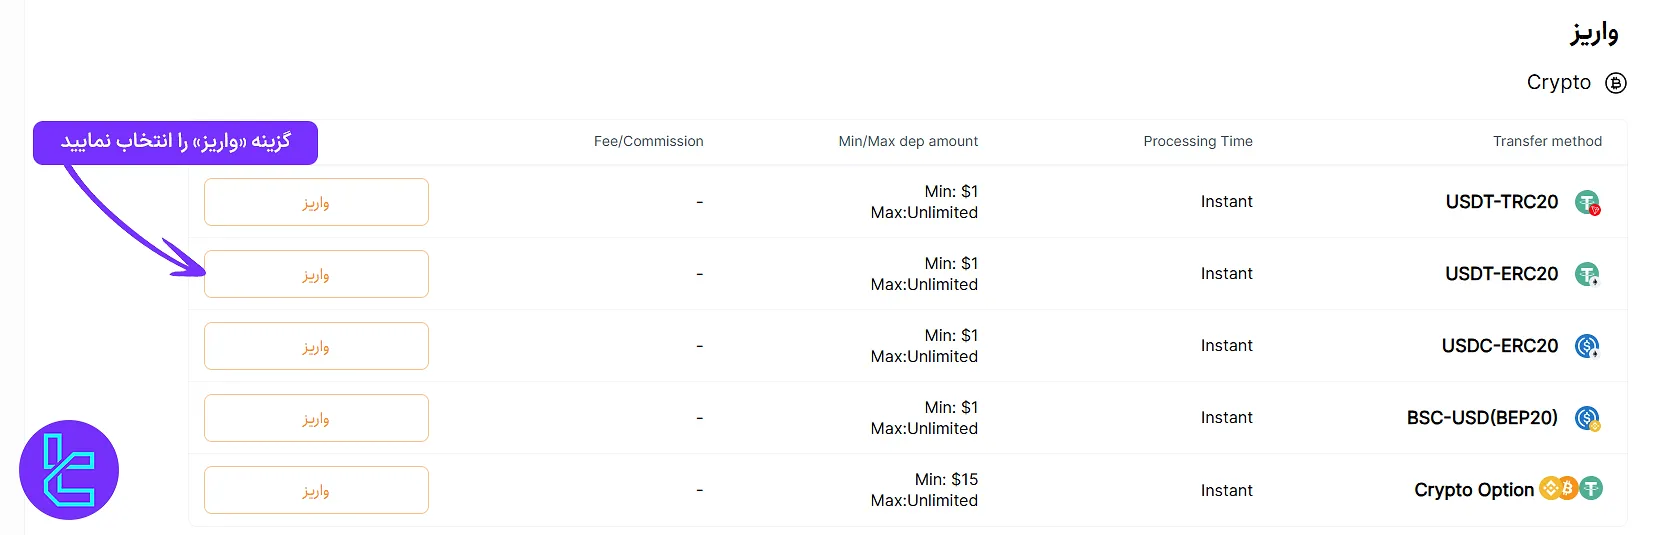Click the USDT-ERC20 coin icon
The image size is (1675, 535).
1587,274
